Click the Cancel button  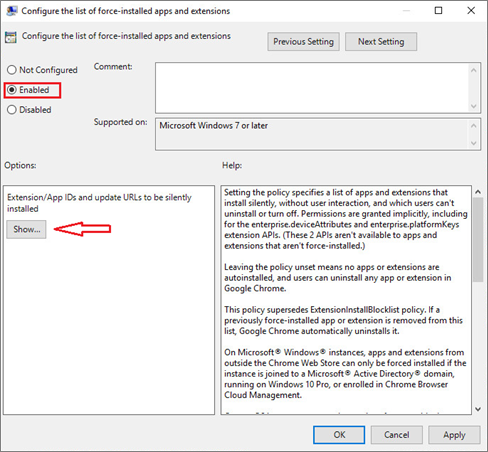[x=397, y=435]
